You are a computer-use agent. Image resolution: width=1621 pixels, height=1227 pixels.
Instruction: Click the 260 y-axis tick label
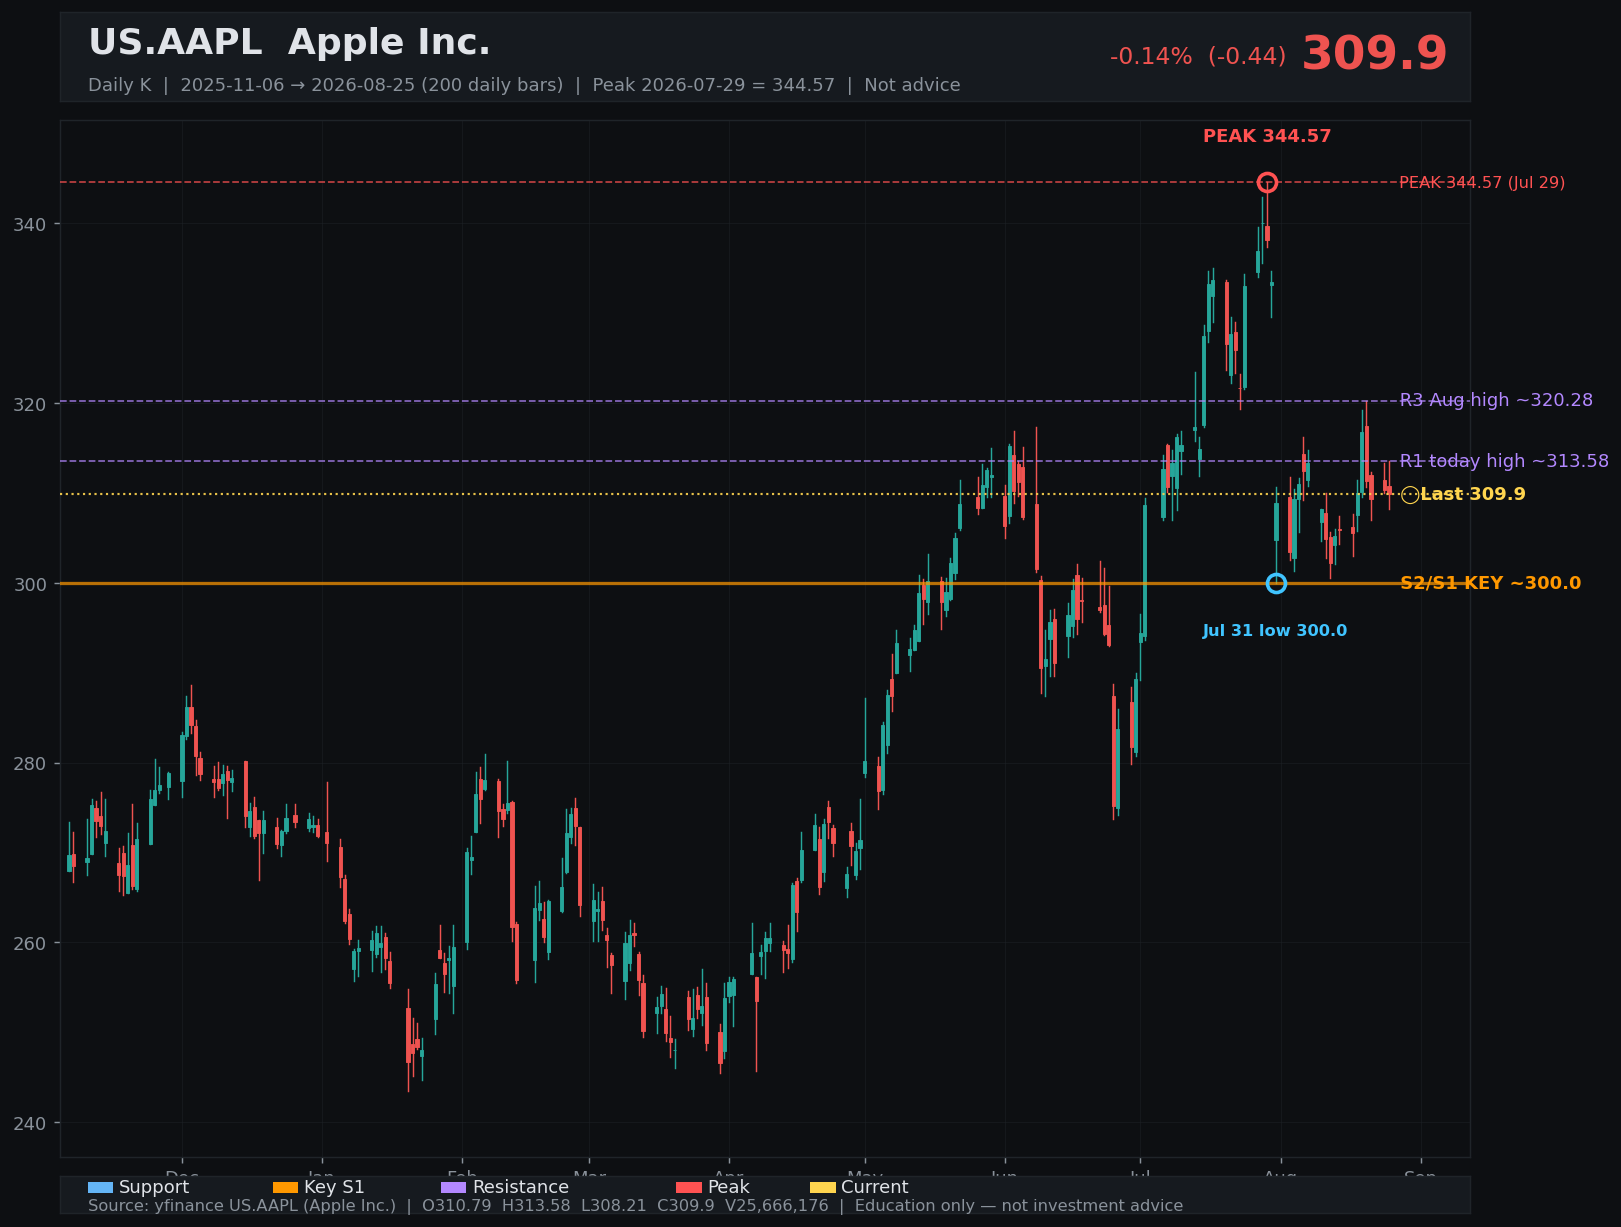pos(30,943)
